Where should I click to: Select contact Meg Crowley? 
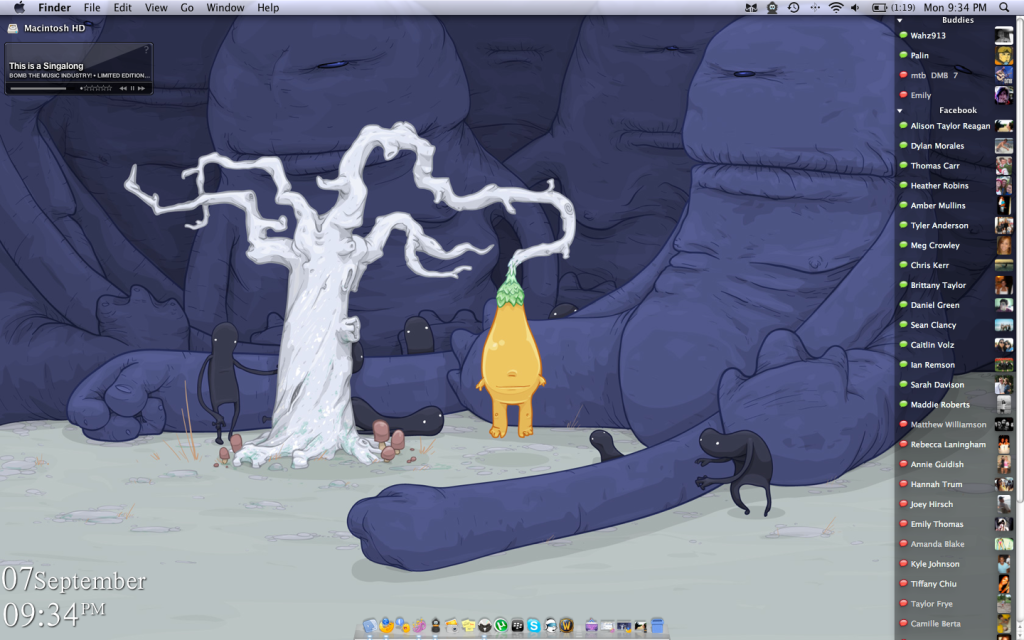tap(955, 246)
